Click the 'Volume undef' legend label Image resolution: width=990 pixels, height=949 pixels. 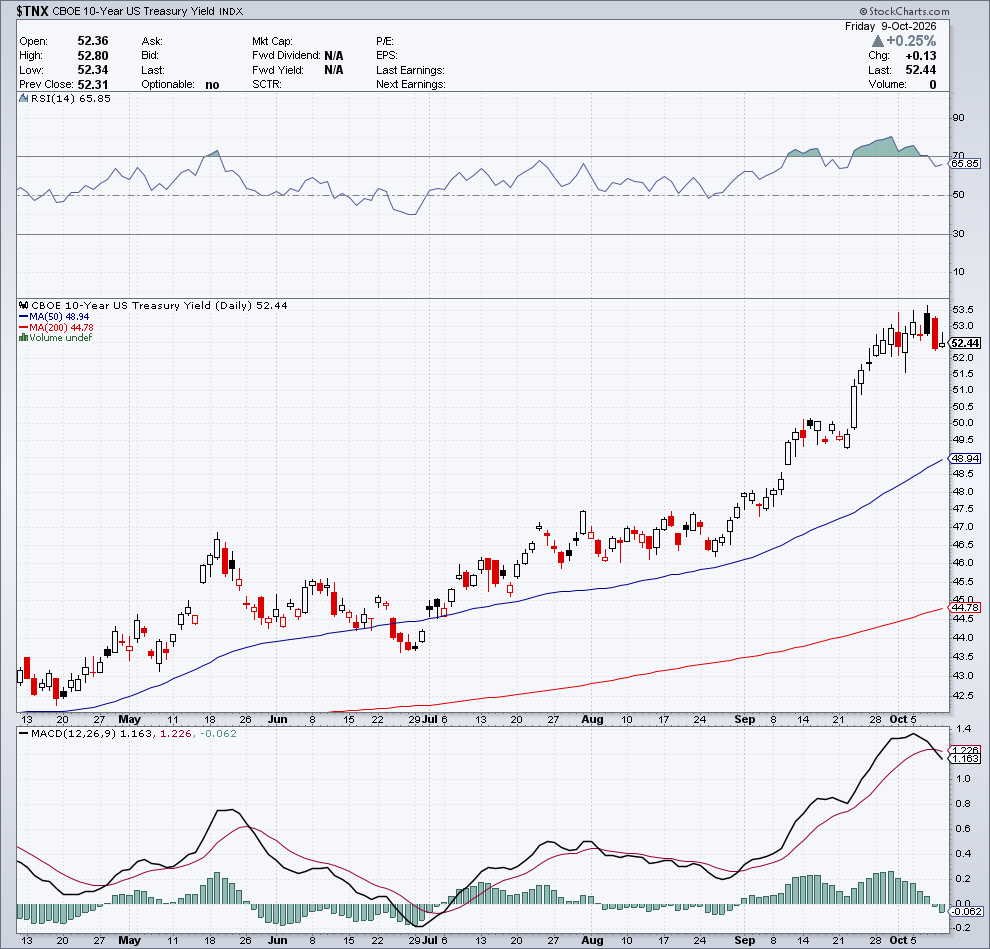pos(61,337)
